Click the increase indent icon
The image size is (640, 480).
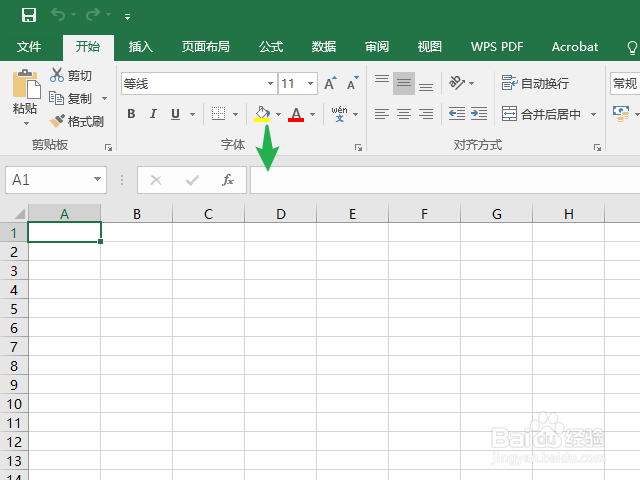479,114
